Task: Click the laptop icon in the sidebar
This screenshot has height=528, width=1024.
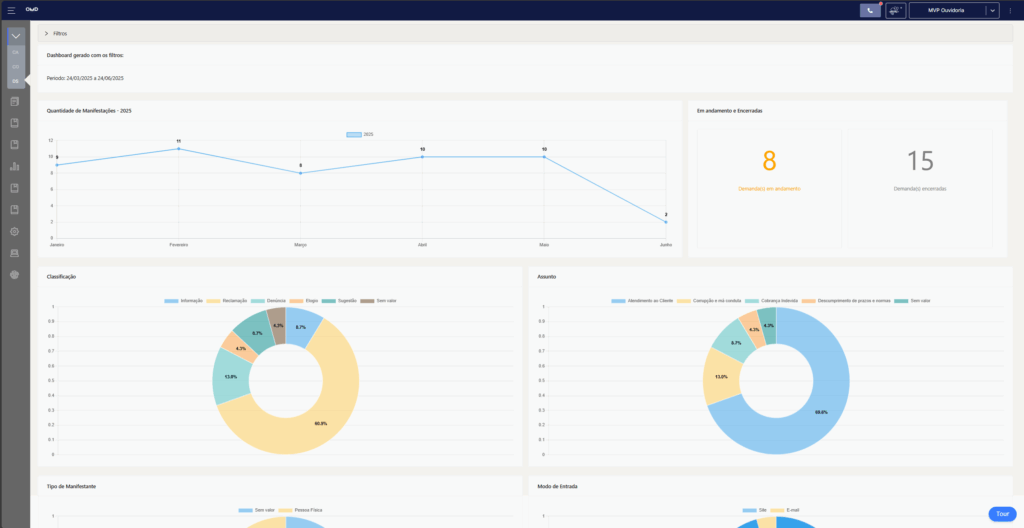Action: 15,253
